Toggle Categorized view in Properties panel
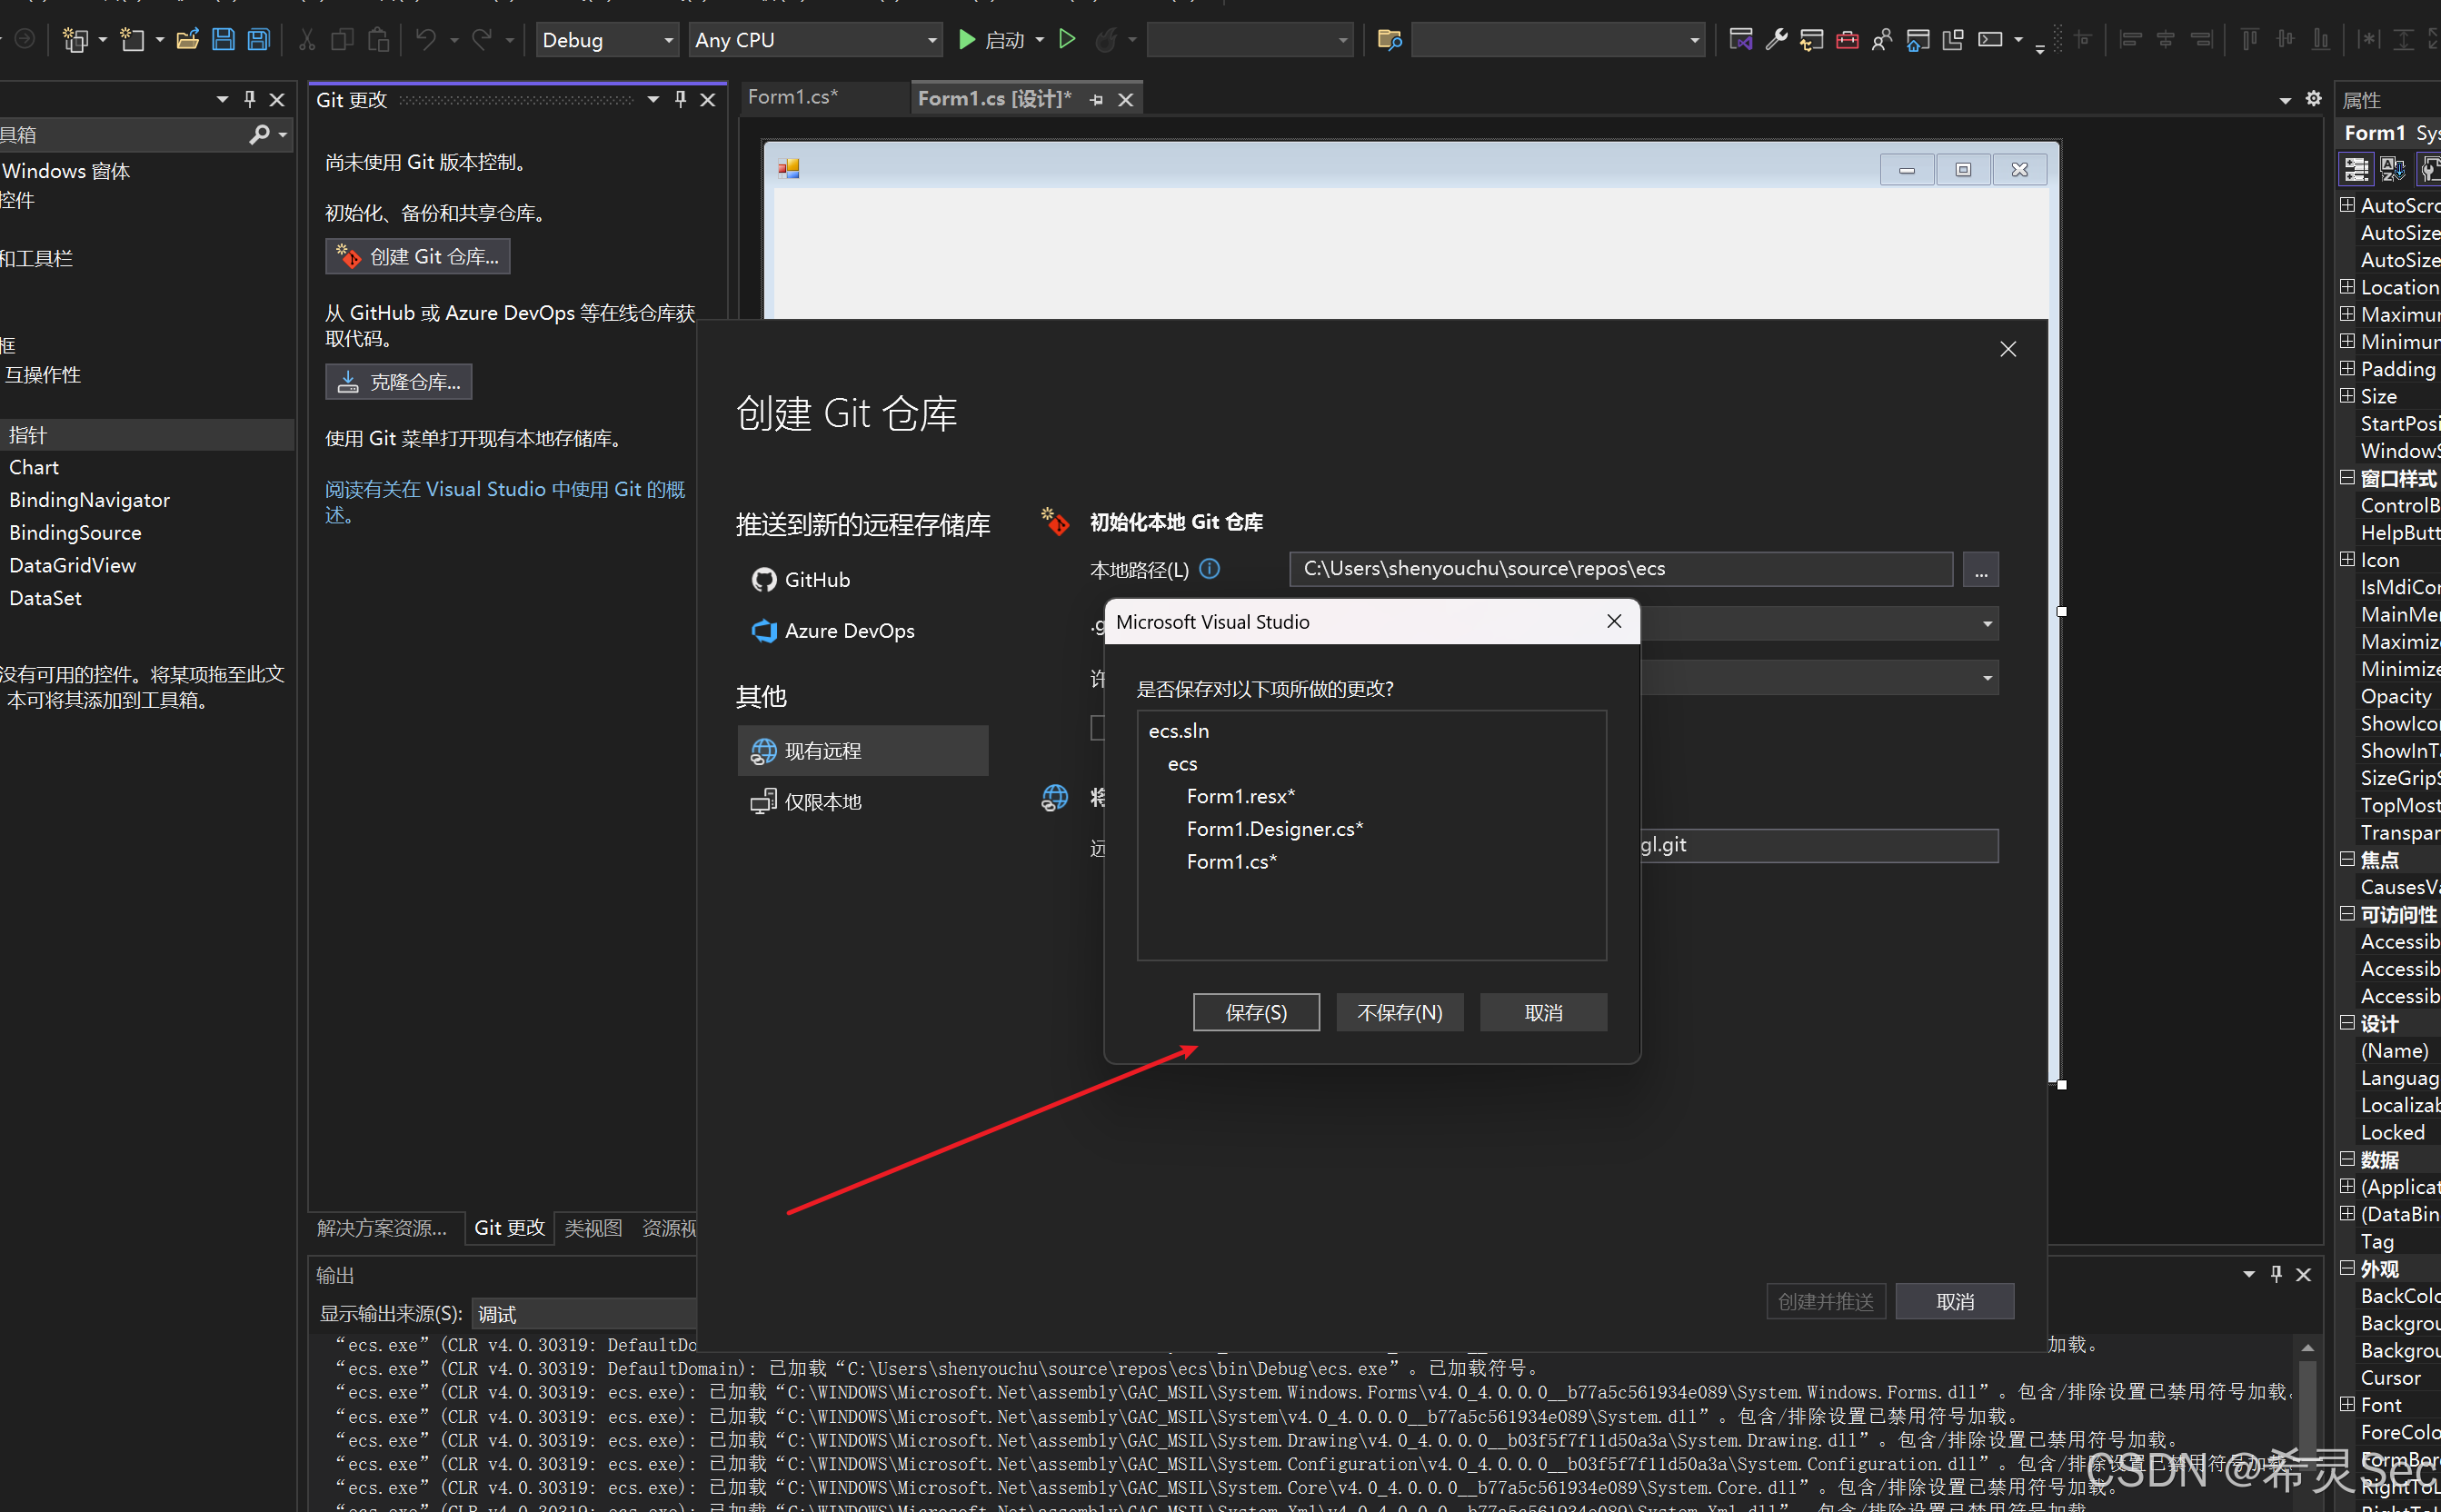This screenshot has width=2441, height=1512. (2356, 169)
